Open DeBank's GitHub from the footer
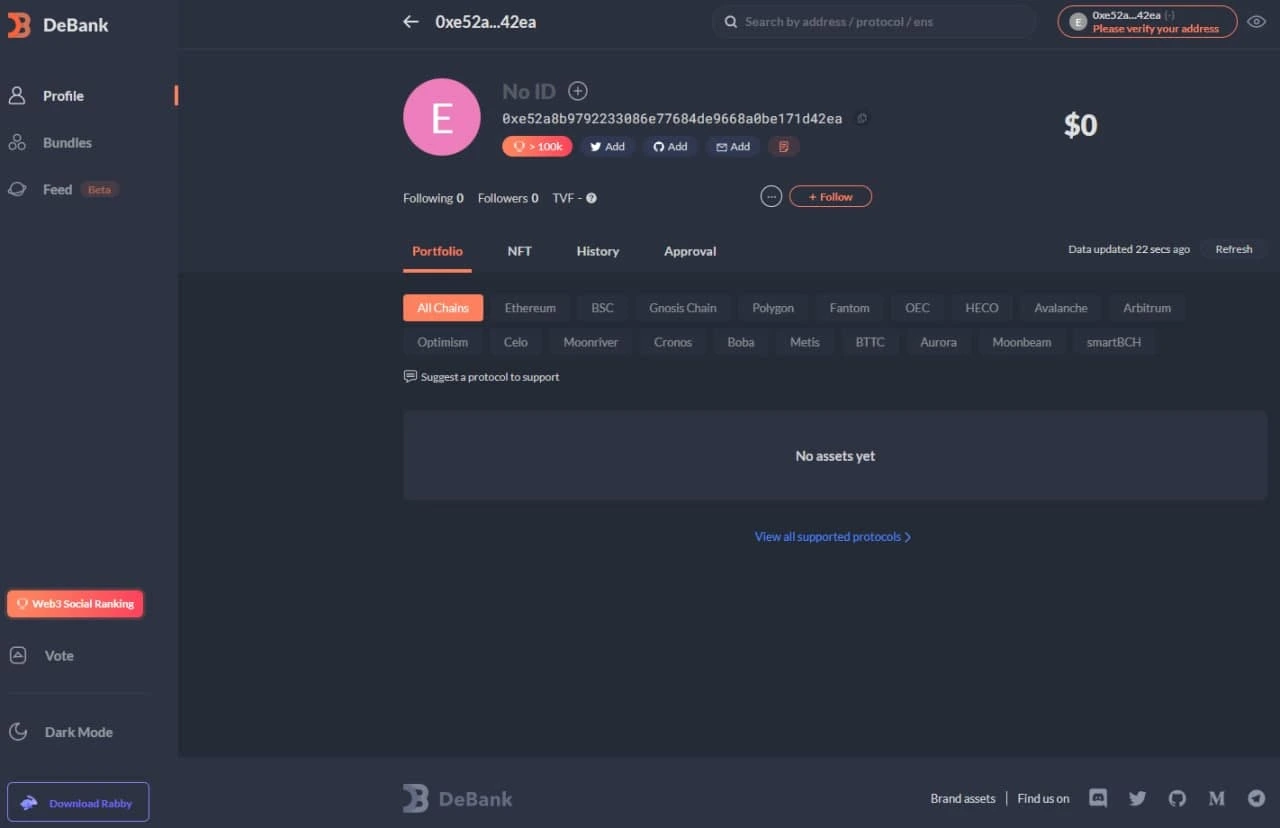This screenshot has width=1280, height=828. 1177,798
